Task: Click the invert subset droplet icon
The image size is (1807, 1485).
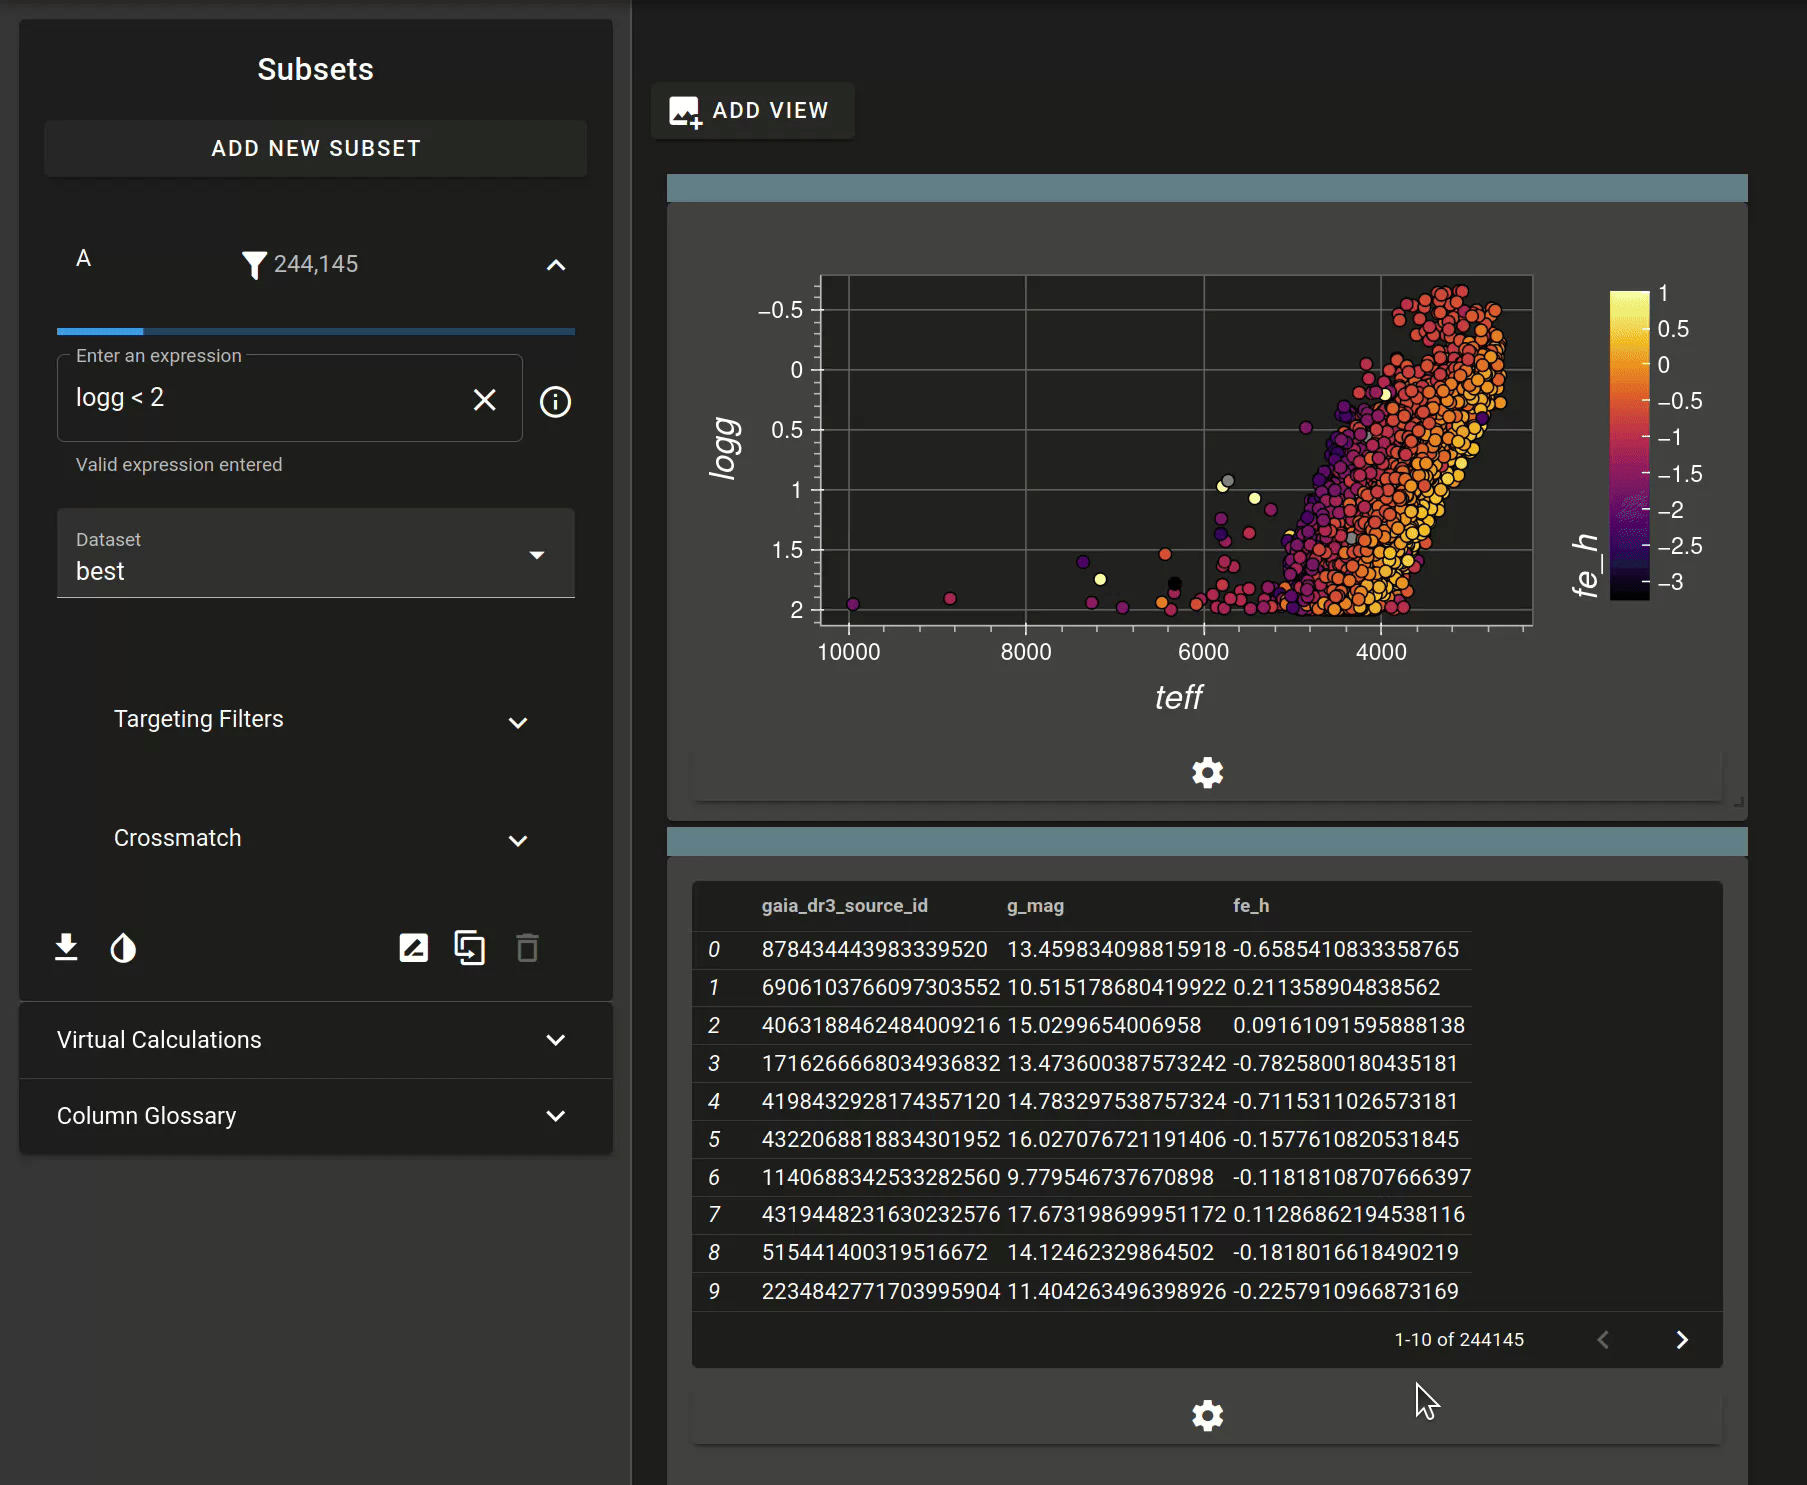Action: click(x=123, y=947)
